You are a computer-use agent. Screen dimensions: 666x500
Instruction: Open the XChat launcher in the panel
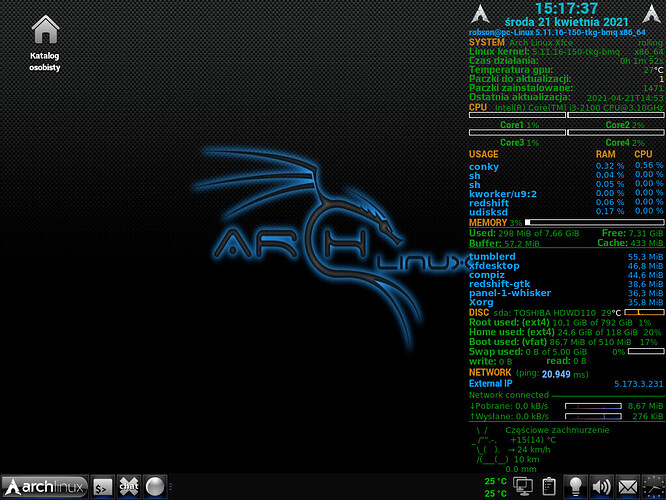point(129,487)
